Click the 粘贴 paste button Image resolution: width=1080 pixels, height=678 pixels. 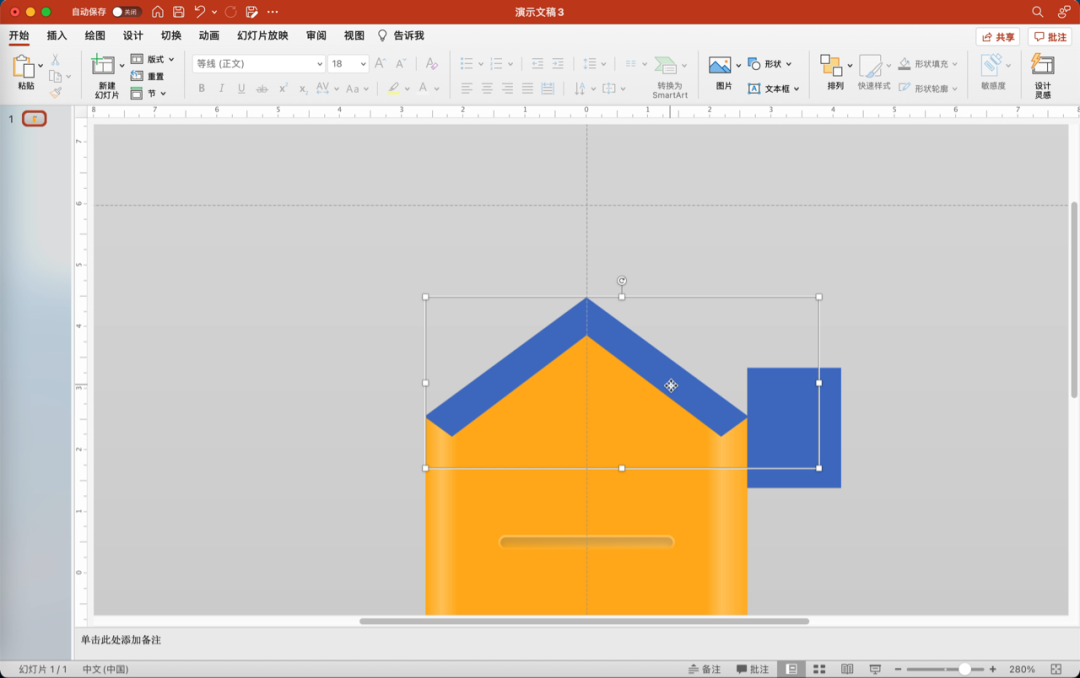[x=24, y=72]
